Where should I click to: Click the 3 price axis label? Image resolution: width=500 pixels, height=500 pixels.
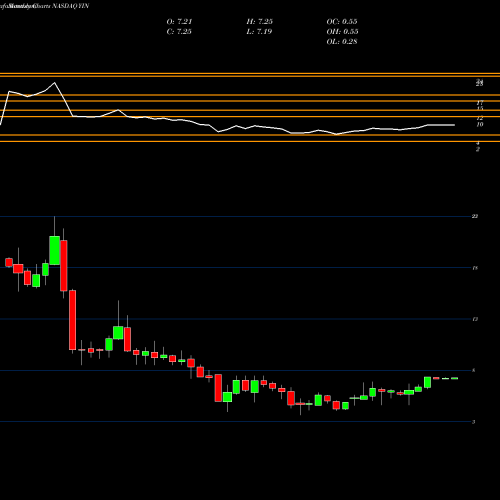474,422
